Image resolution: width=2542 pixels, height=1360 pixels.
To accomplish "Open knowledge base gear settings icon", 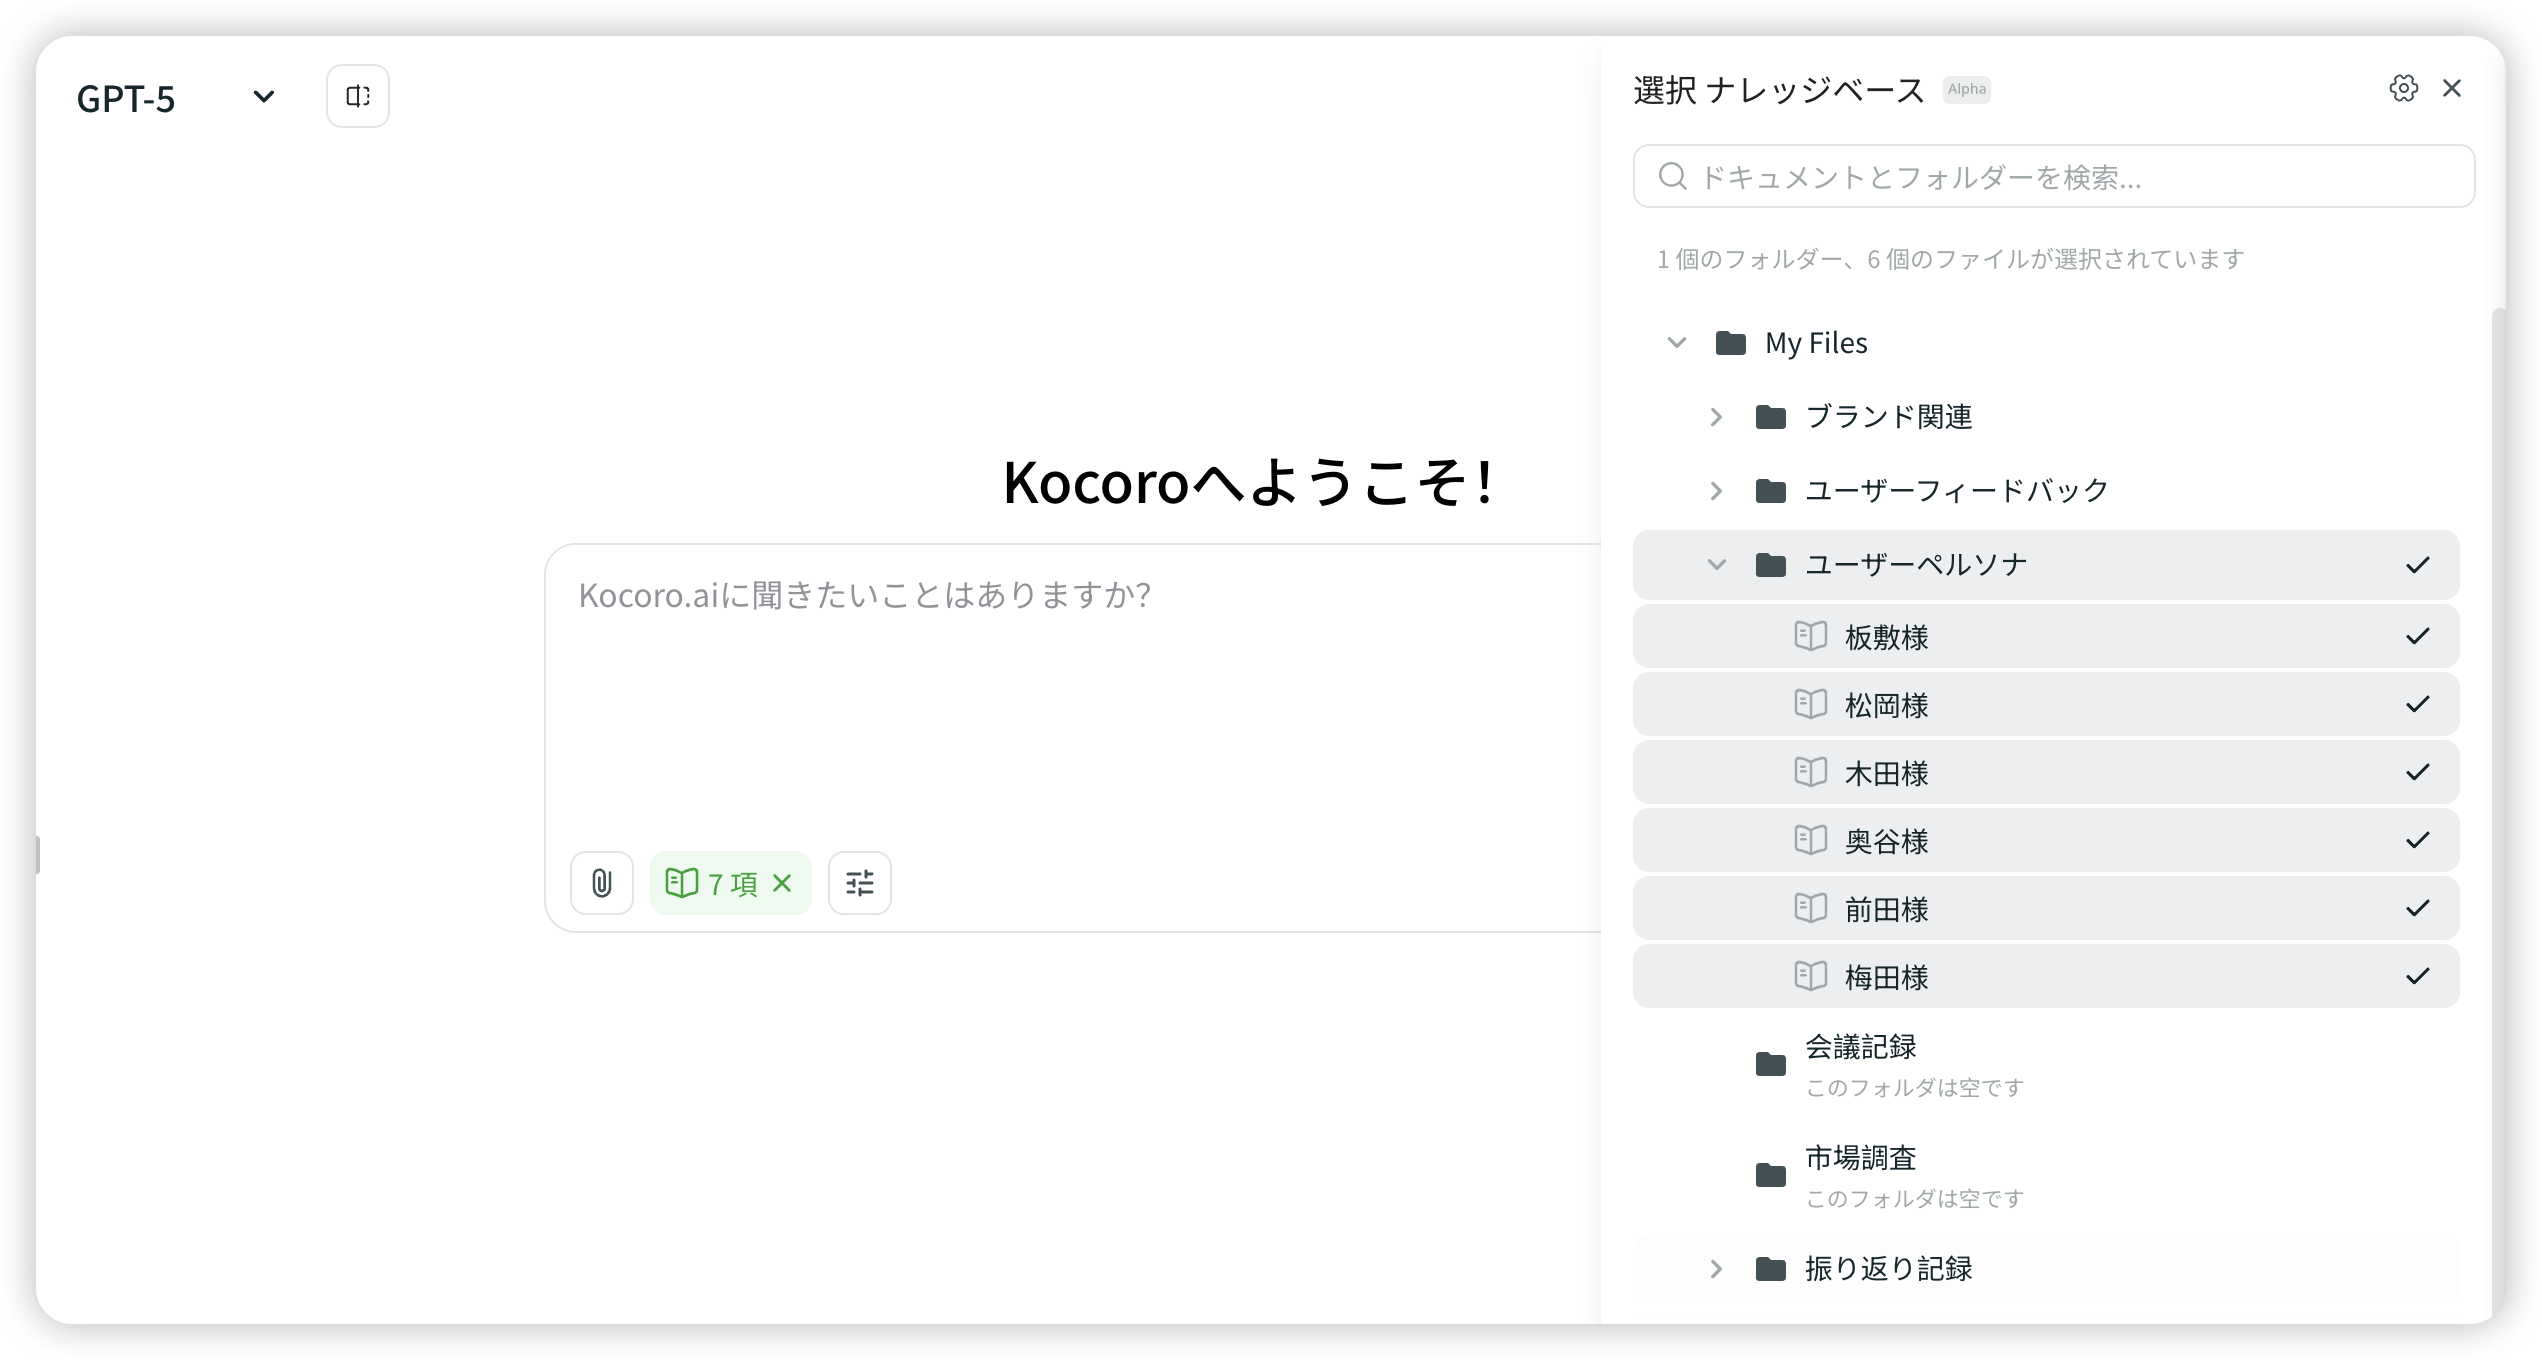I will click(2403, 89).
